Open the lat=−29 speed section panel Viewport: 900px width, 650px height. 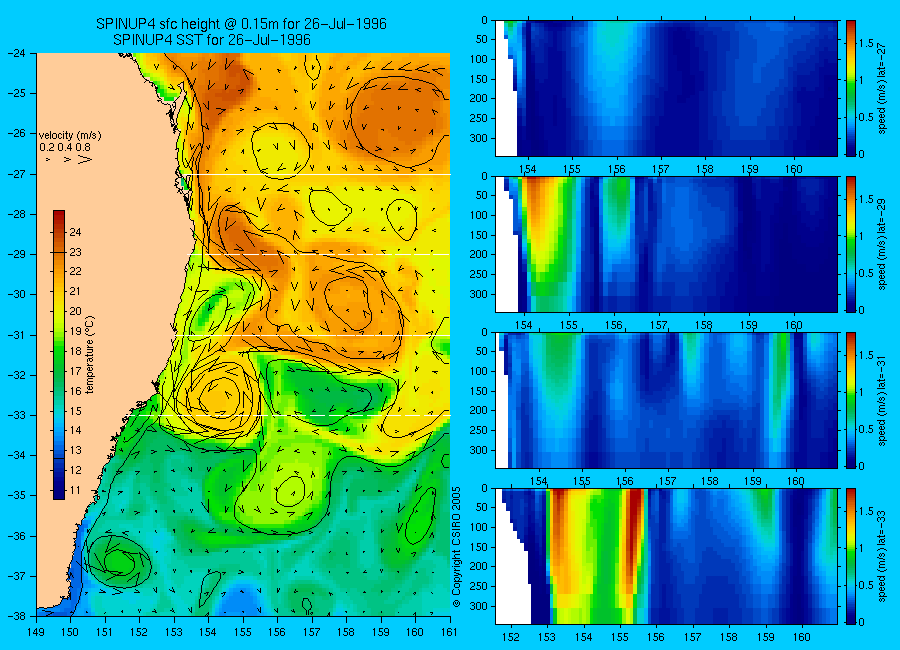666,244
